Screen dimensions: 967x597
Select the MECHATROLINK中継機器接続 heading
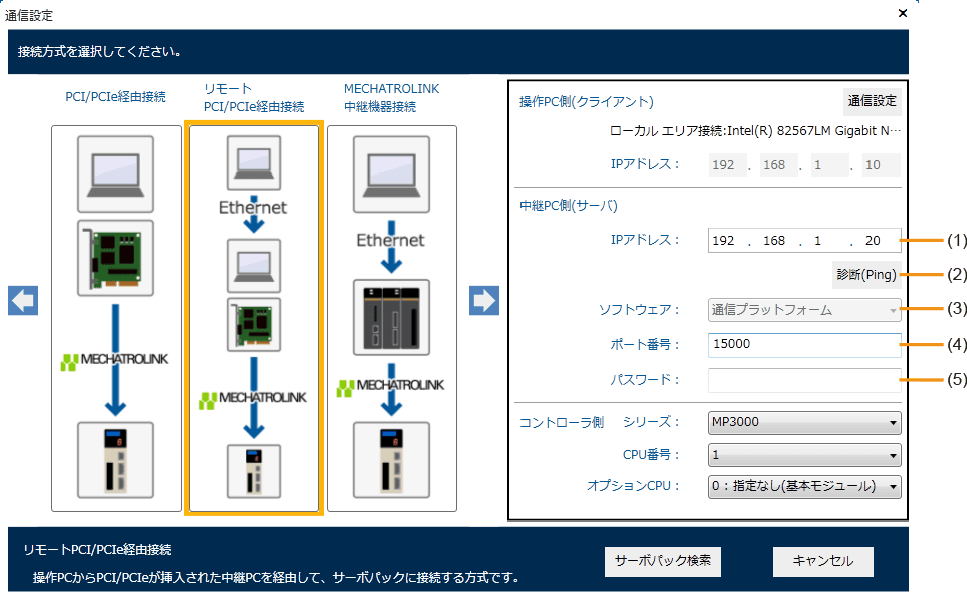[x=392, y=97]
